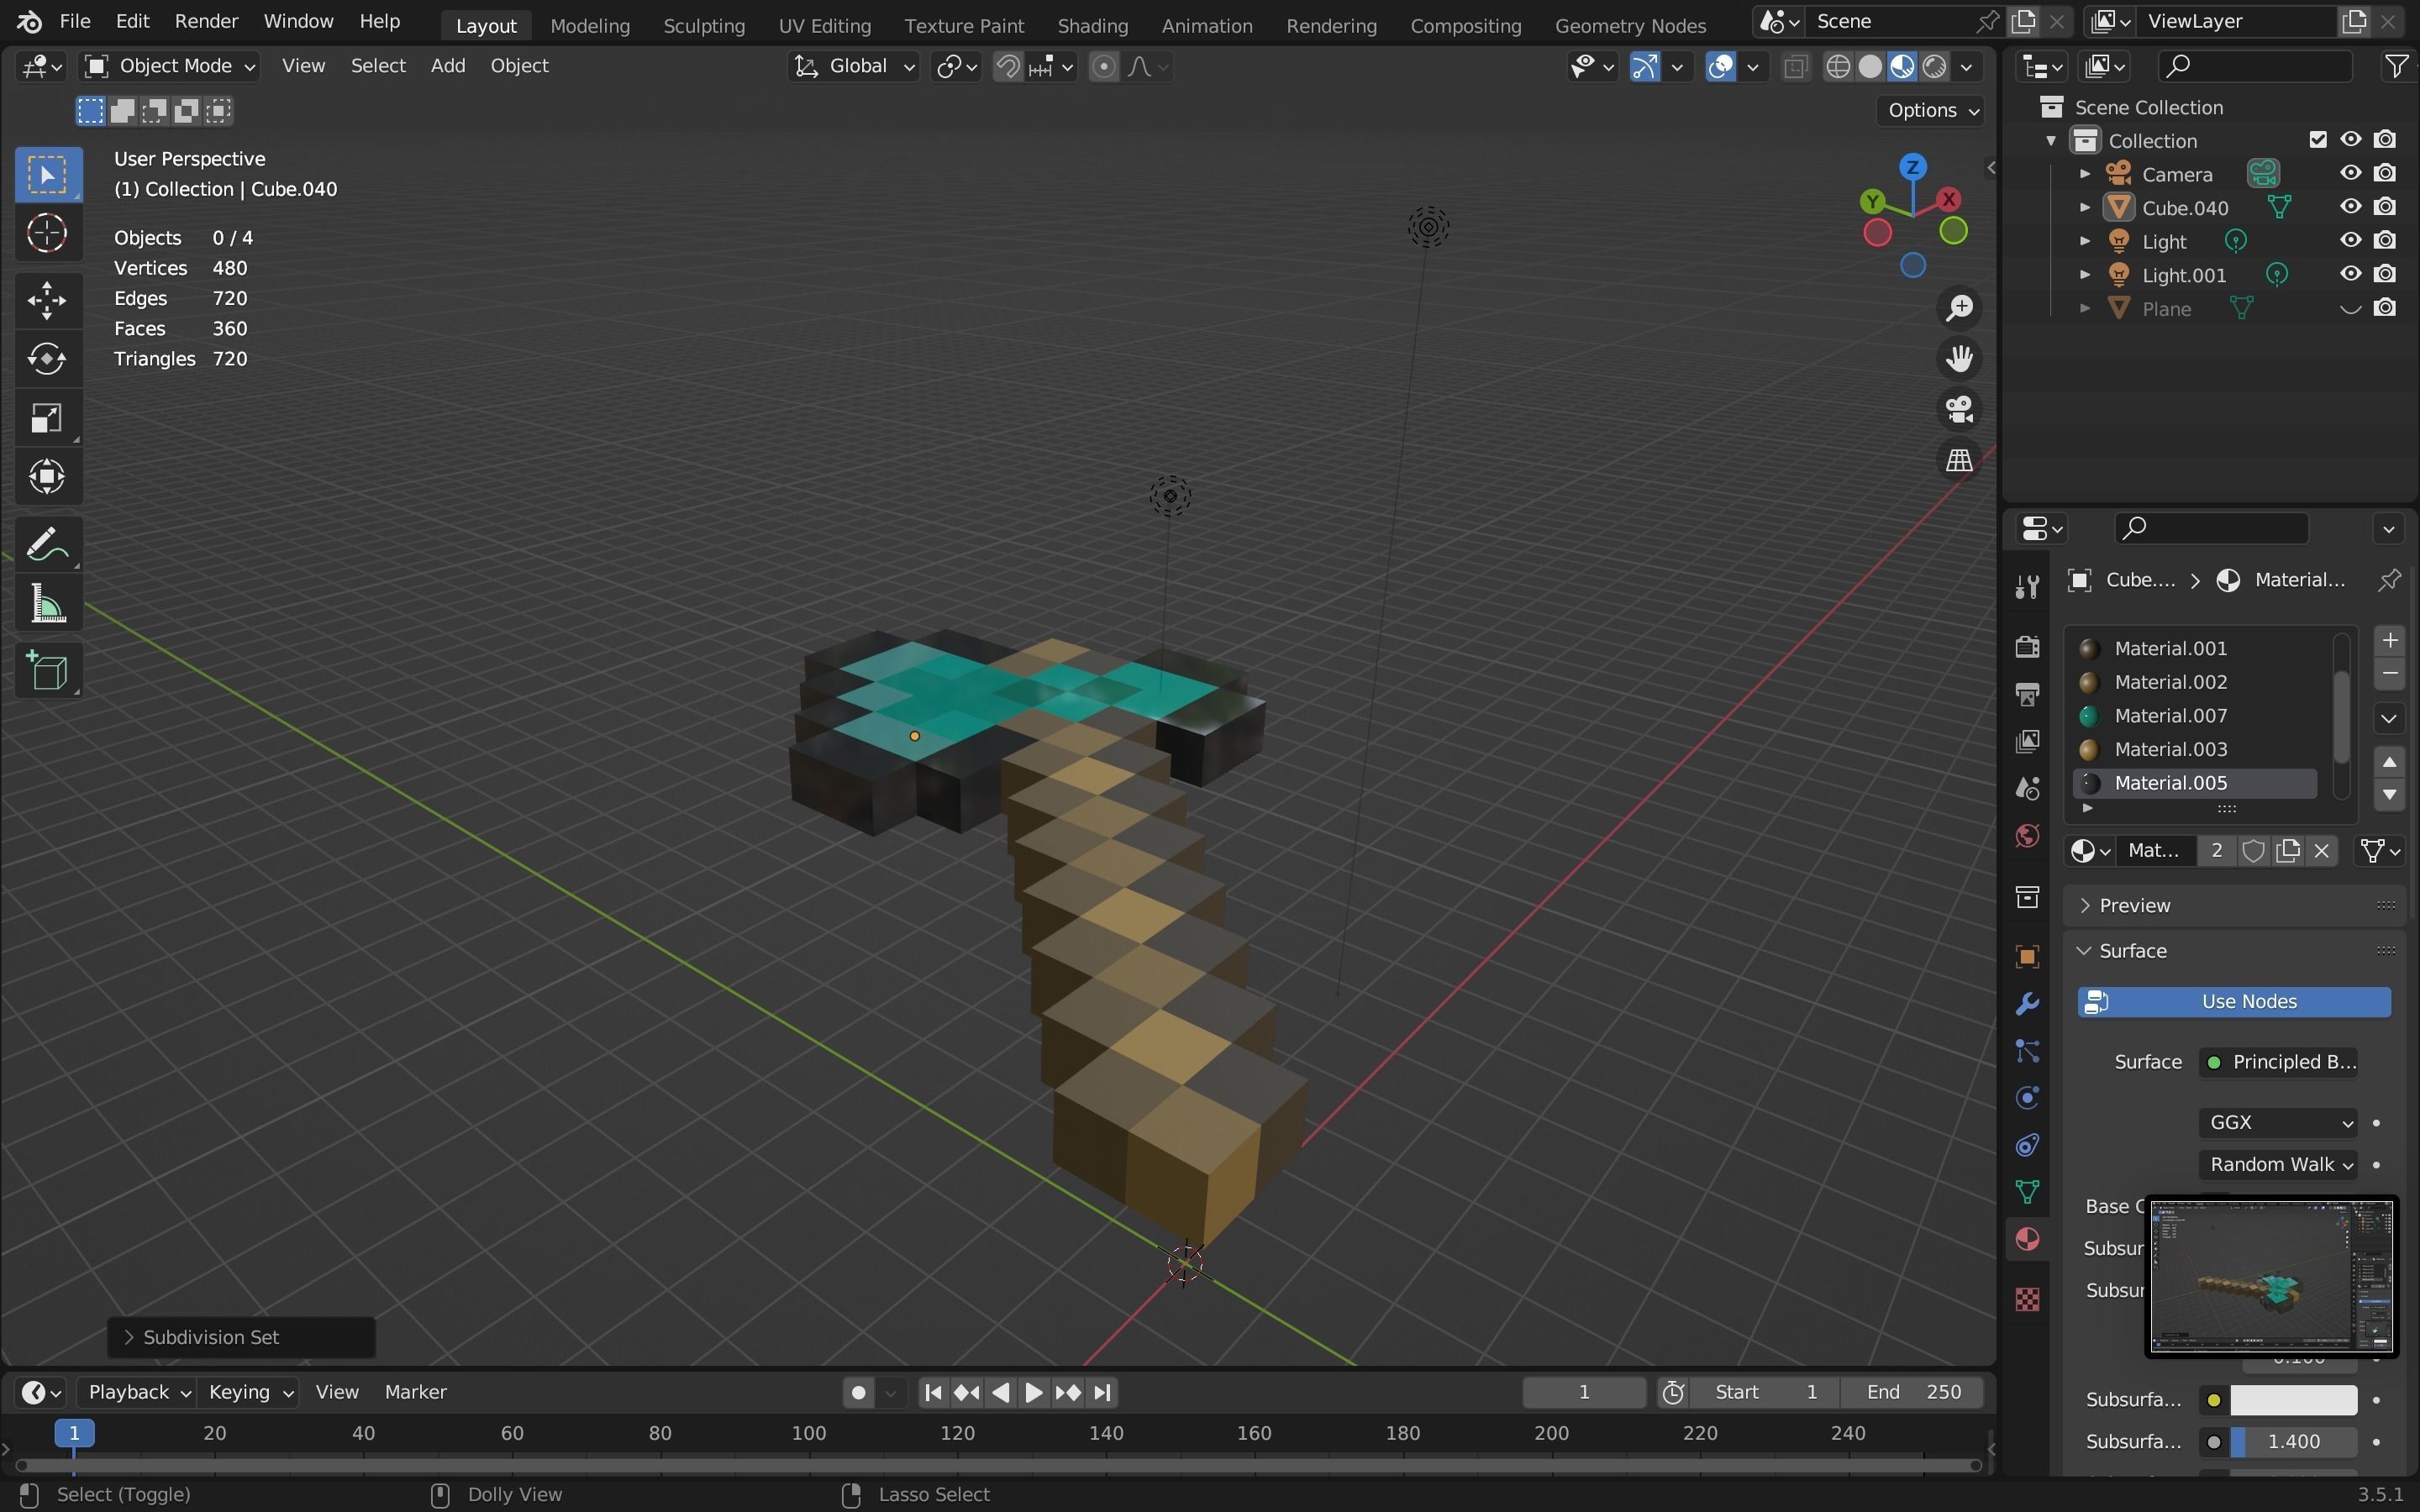Click the pan view hand icon
Viewport: 2420px width, 1512px height.
pos(1959,358)
